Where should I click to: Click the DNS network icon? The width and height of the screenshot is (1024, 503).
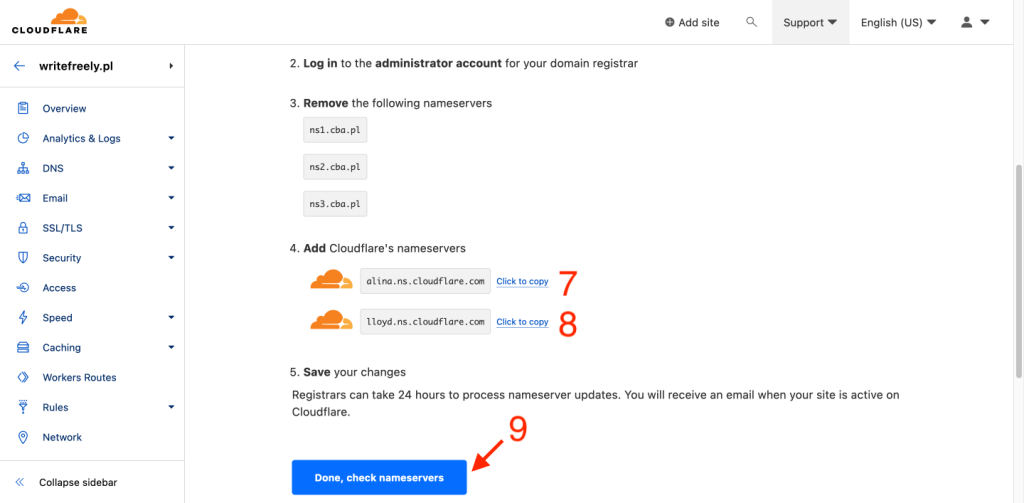pyautogui.click(x=22, y=168)
